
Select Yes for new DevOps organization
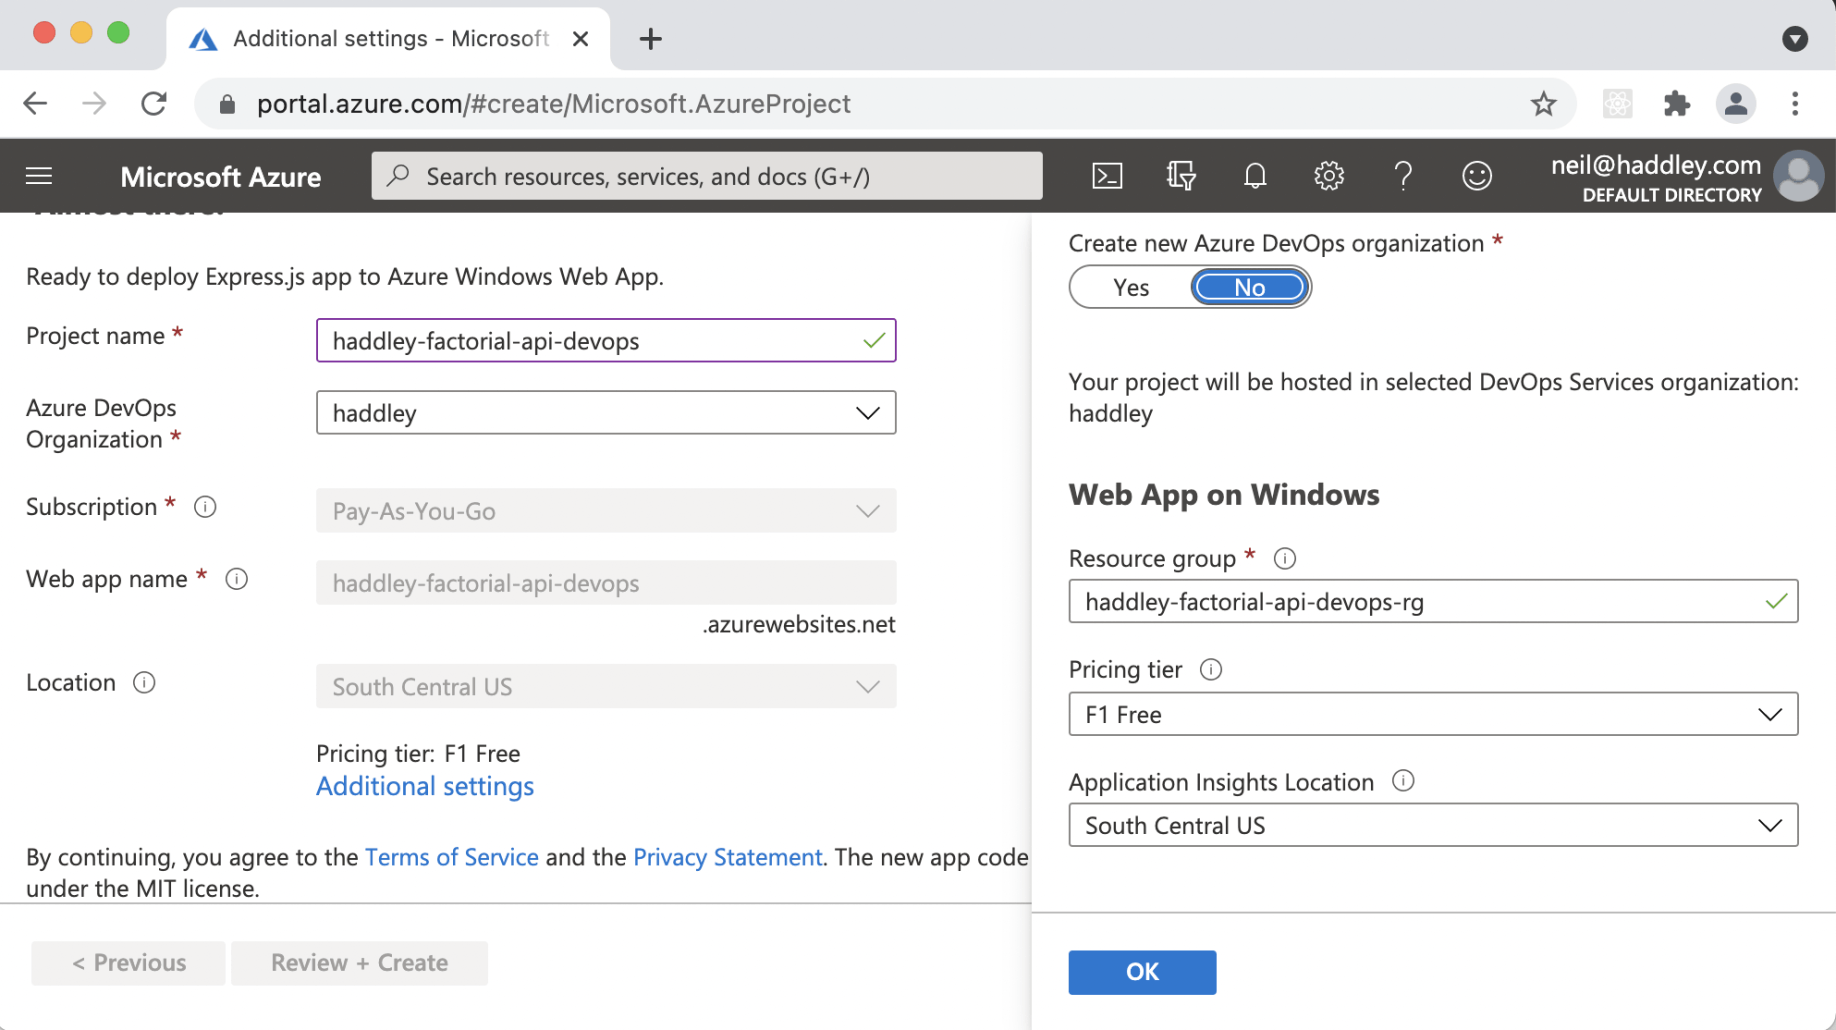1131,288
